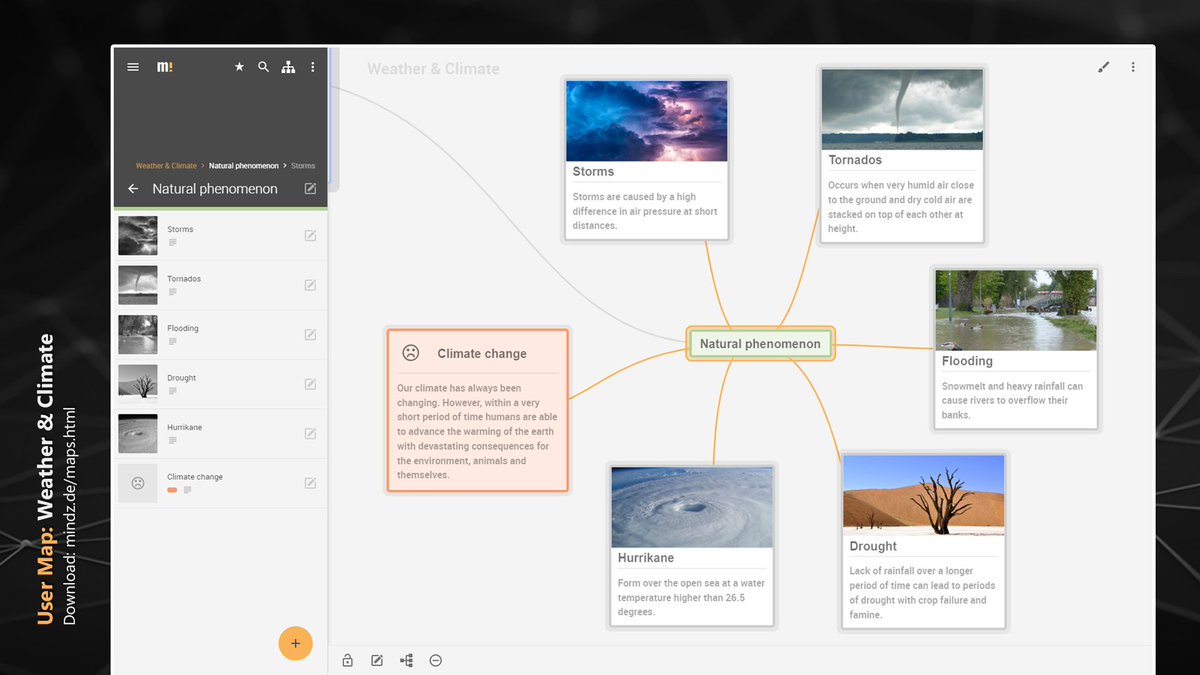Open the canvas edit pencil at top right
The height and width of the screenshot is (675, 1200).
tap(1104, 66)
